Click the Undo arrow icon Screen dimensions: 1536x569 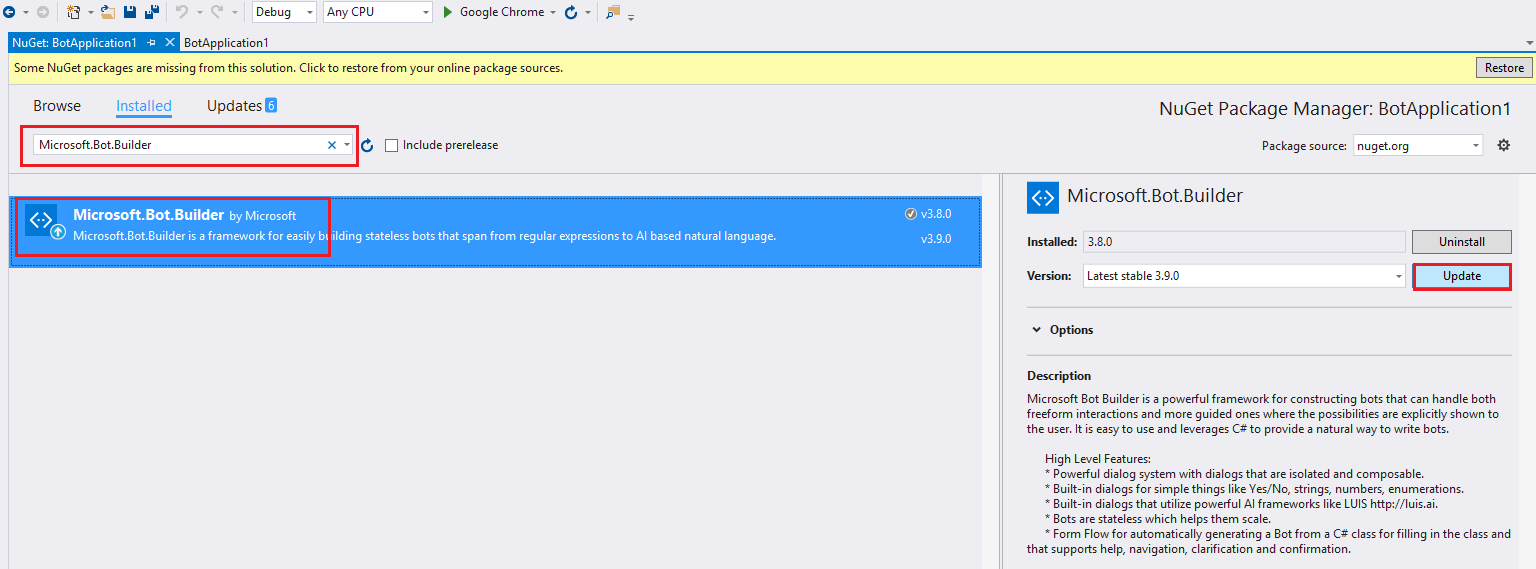tap(182, 12)
